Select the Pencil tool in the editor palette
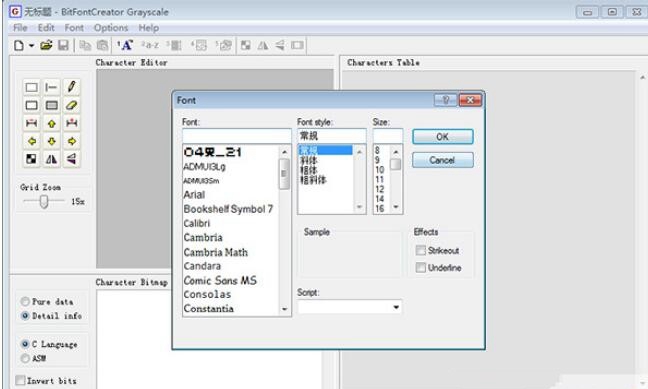Image resolution: width=648 pixels, height=389 pixels. (71, 87)
